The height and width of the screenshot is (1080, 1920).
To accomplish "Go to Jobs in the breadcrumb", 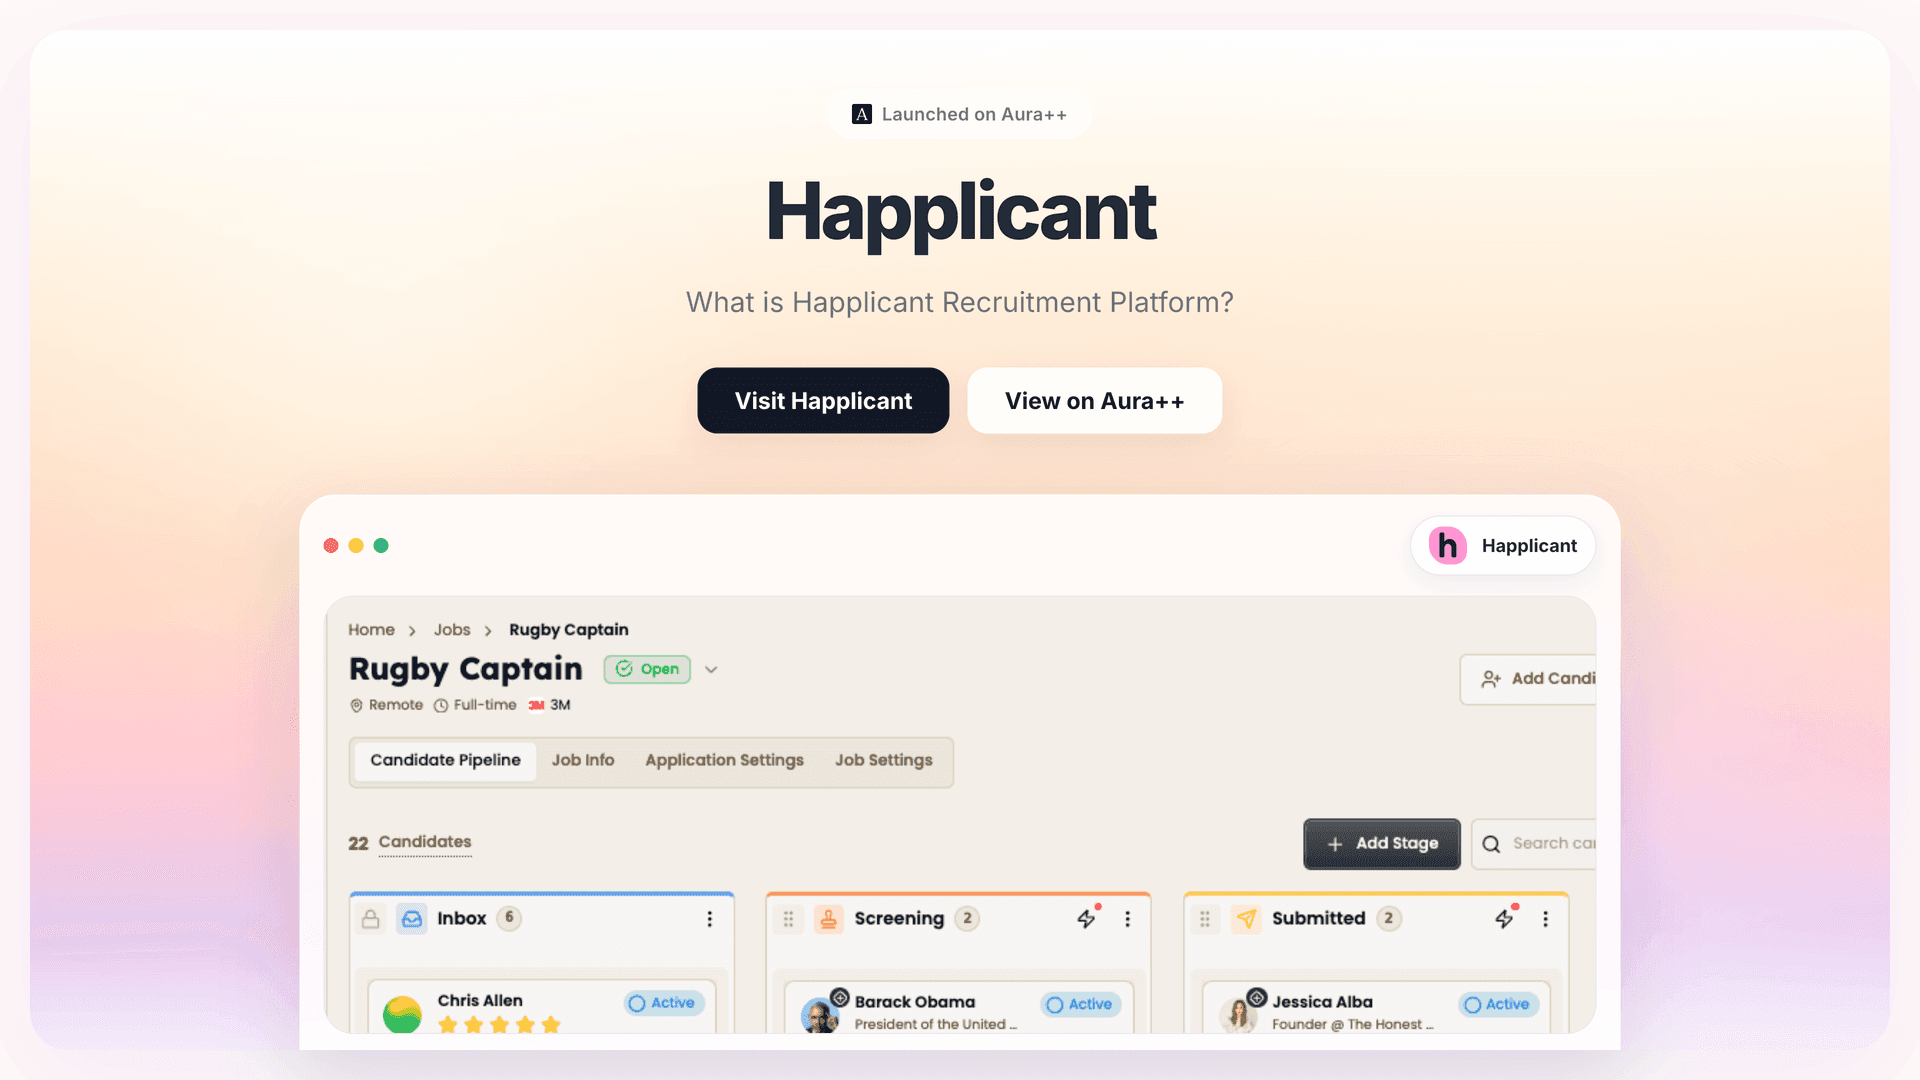I will 452,630.
